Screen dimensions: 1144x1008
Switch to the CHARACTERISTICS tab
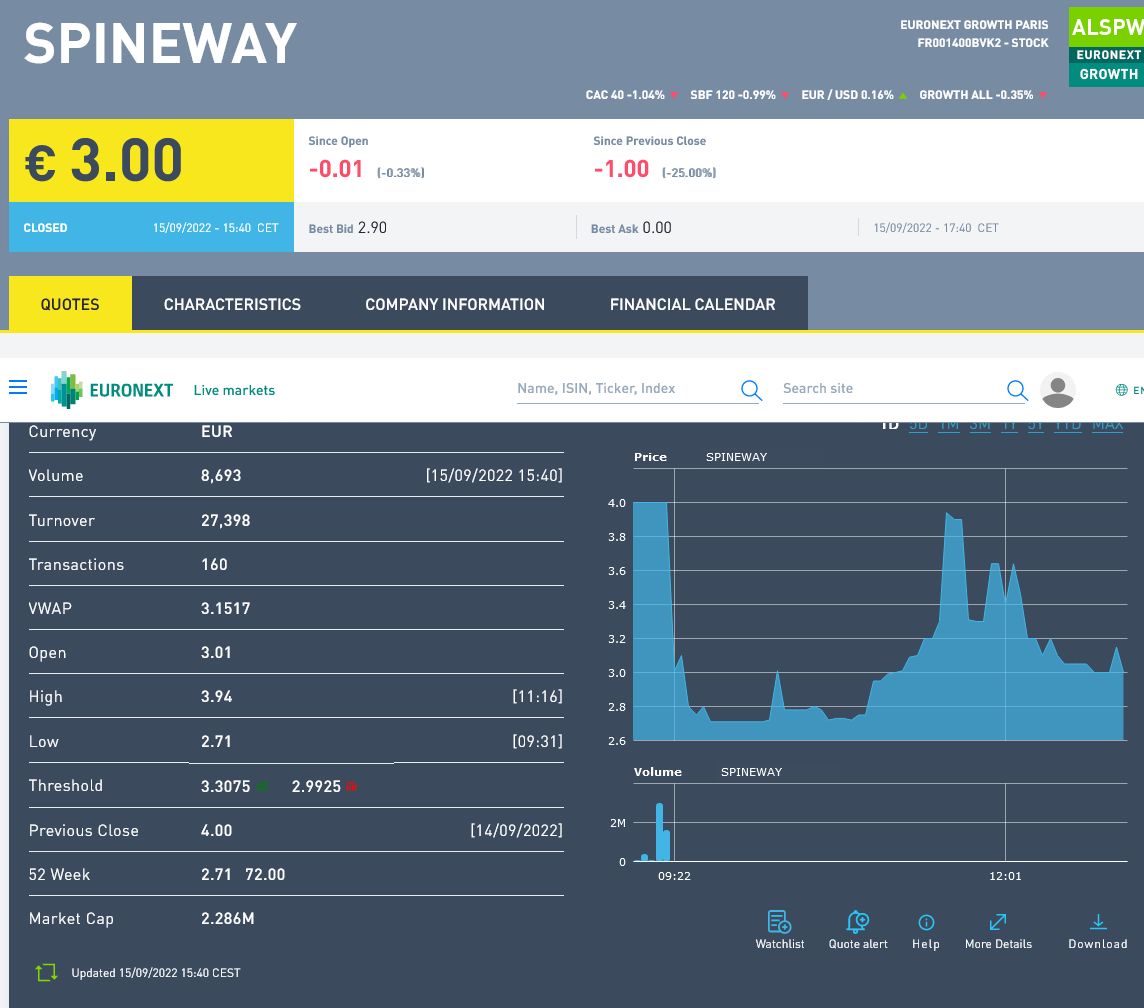(232, 304)
